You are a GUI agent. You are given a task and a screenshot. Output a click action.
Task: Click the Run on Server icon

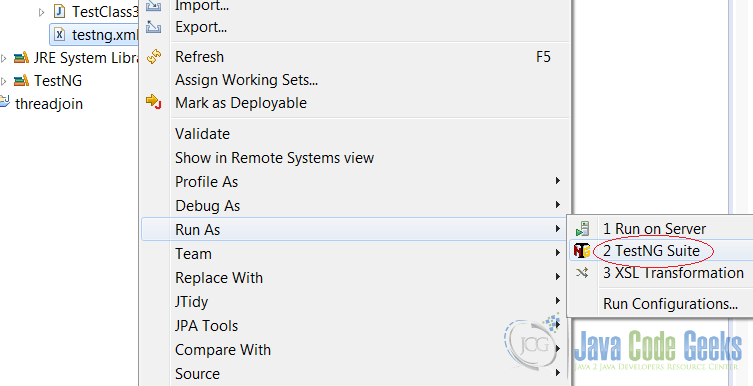[582, 229]
